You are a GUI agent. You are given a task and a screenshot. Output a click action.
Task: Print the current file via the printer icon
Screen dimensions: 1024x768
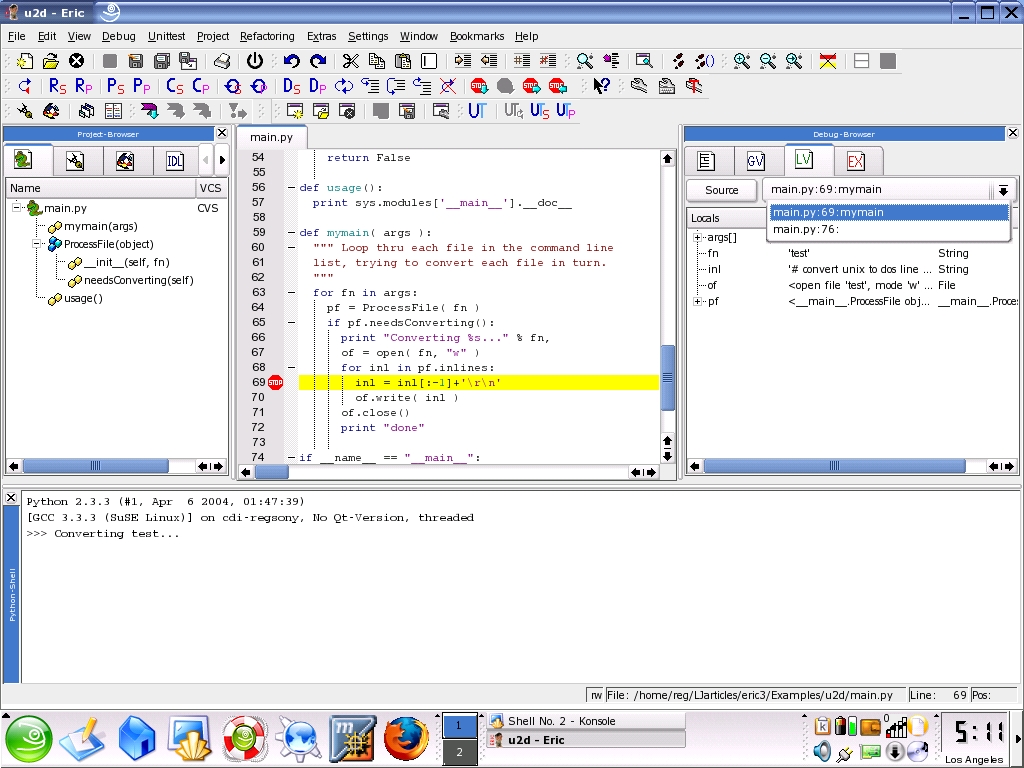pyautogui.click(x=222, y=62)
